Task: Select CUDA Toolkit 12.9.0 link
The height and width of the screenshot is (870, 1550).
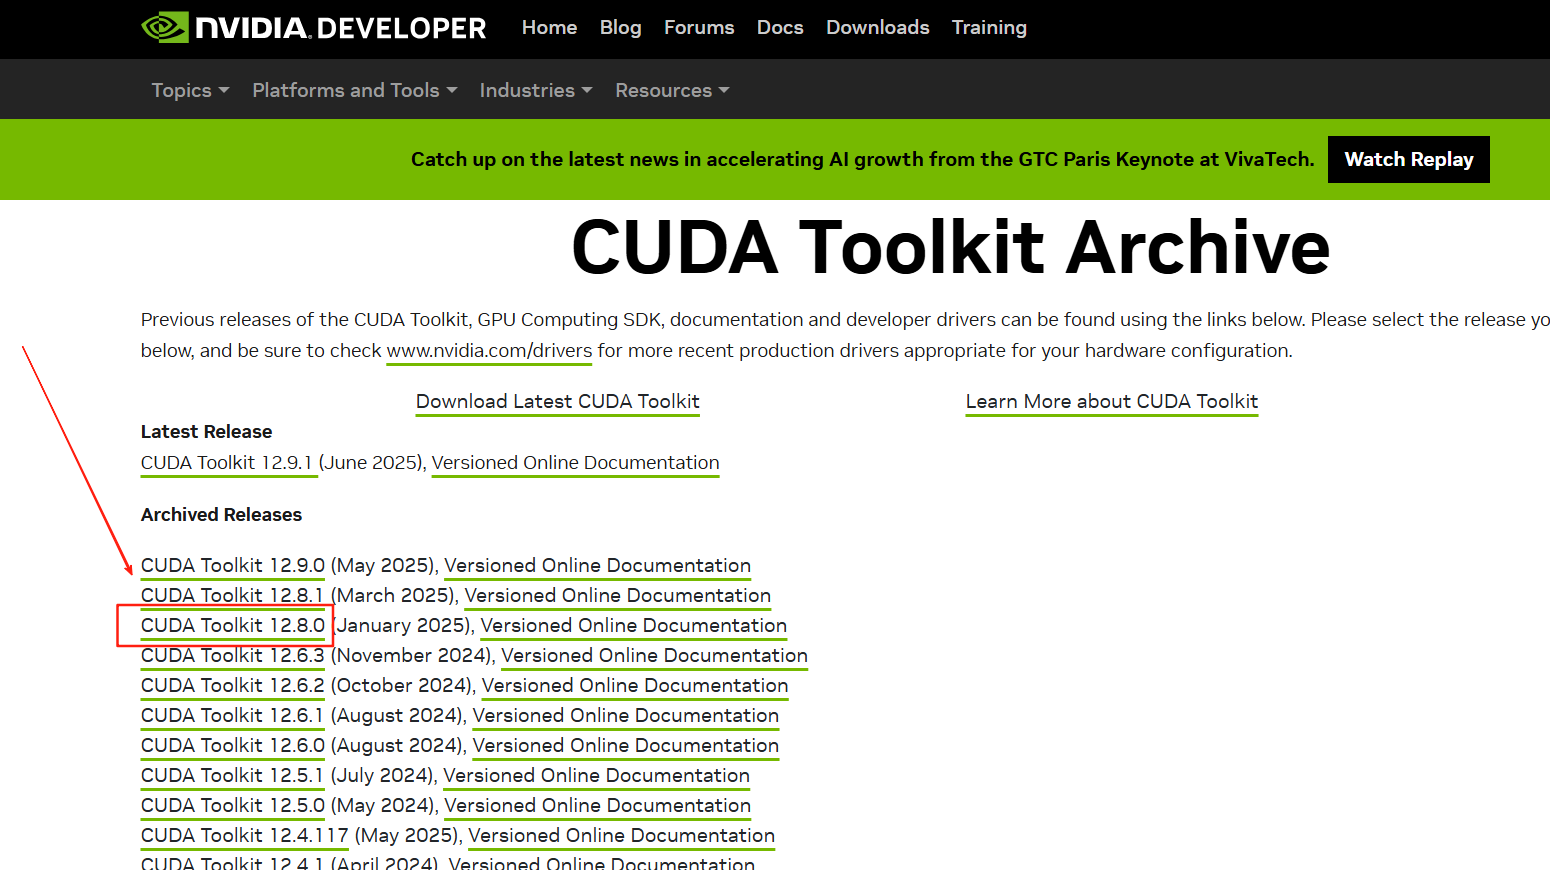Action: [233, 566]
